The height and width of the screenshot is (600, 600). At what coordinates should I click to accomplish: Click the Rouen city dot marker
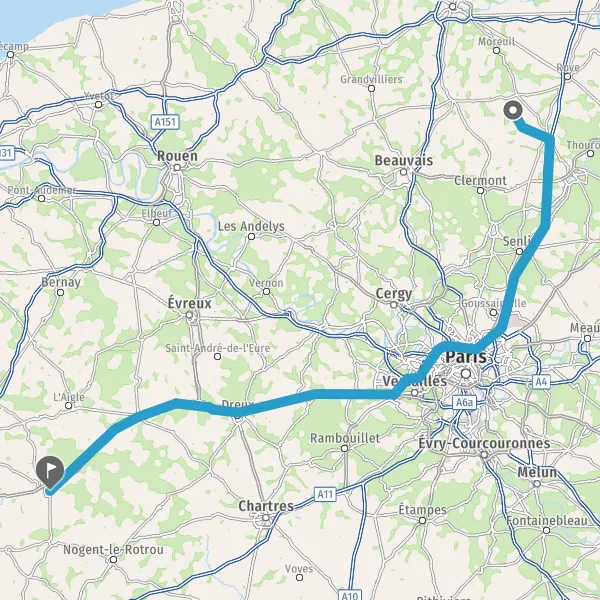point(177,168)
